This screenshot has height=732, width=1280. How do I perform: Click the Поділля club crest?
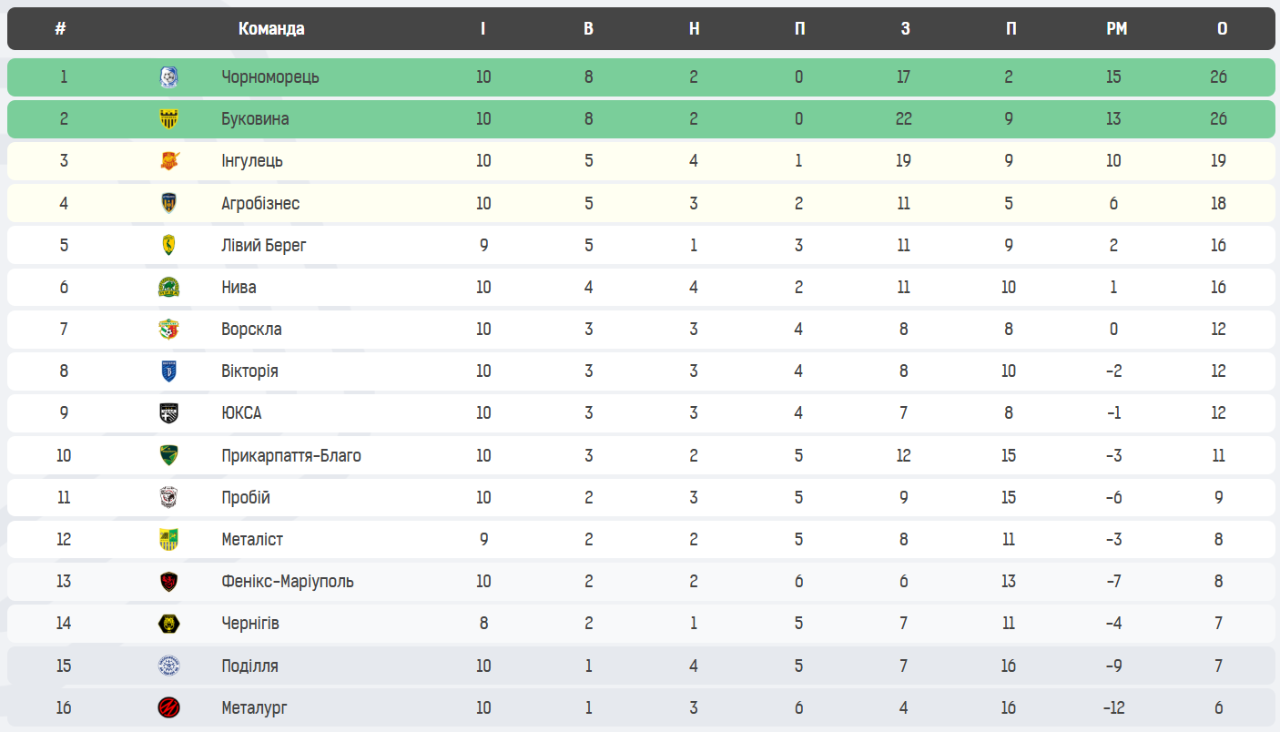pos(169,666)
